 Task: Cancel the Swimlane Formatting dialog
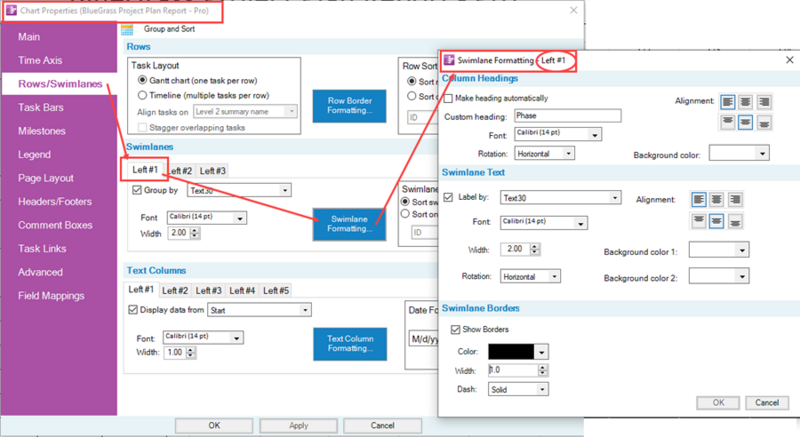[767, 403]
